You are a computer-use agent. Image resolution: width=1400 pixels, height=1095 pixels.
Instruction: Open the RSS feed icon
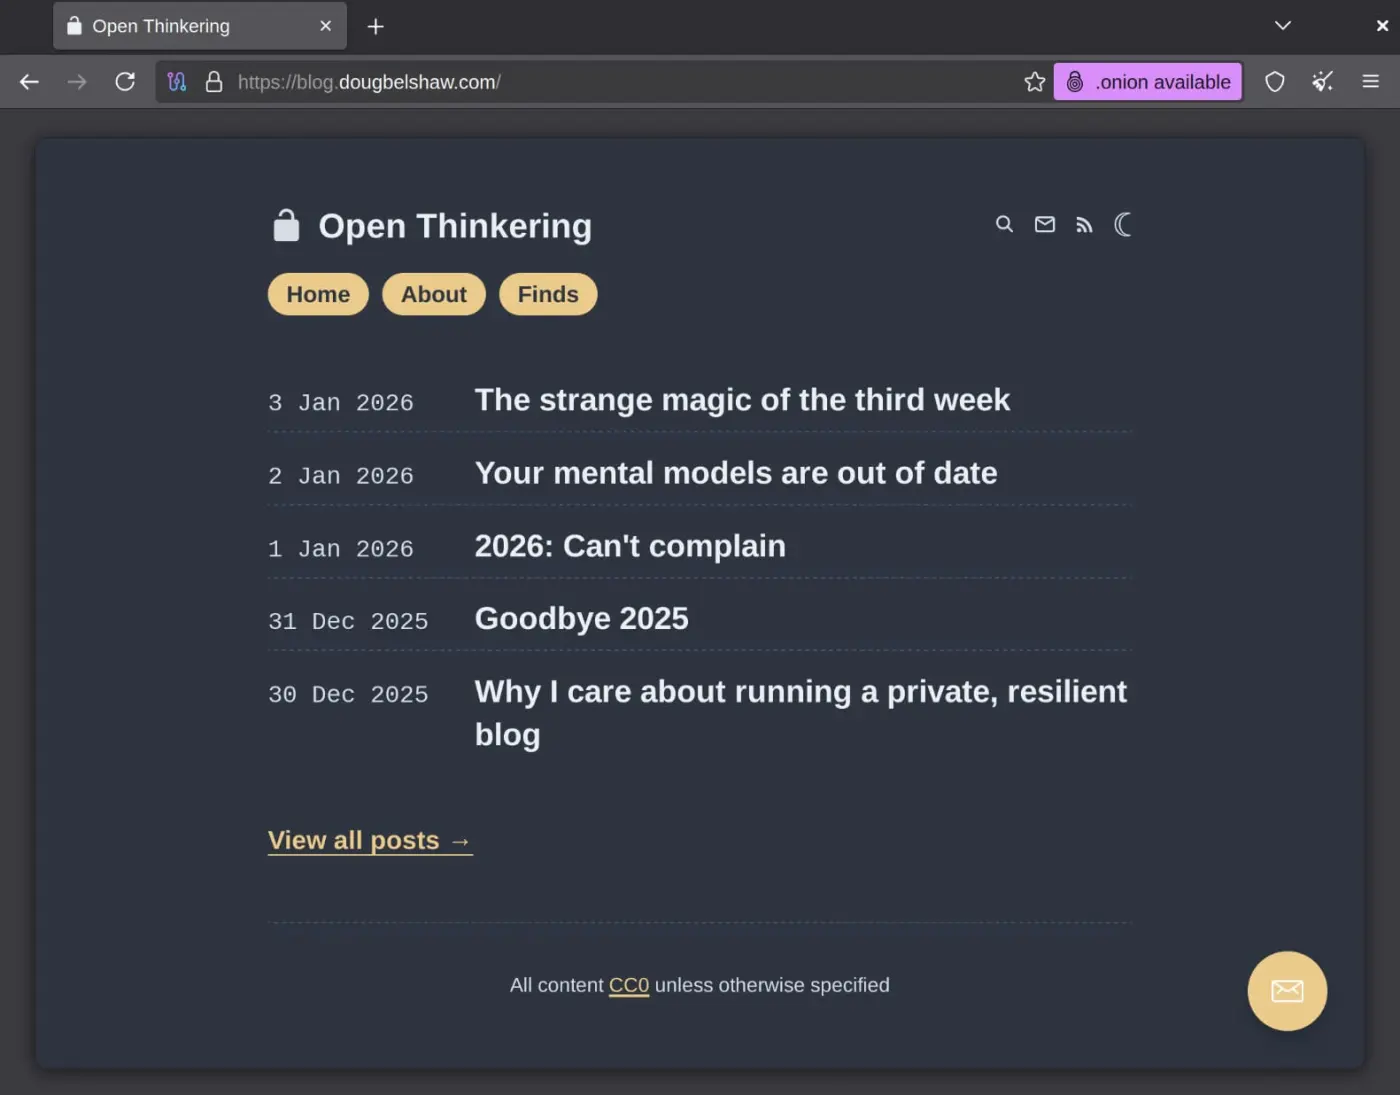coord(1084,225)
